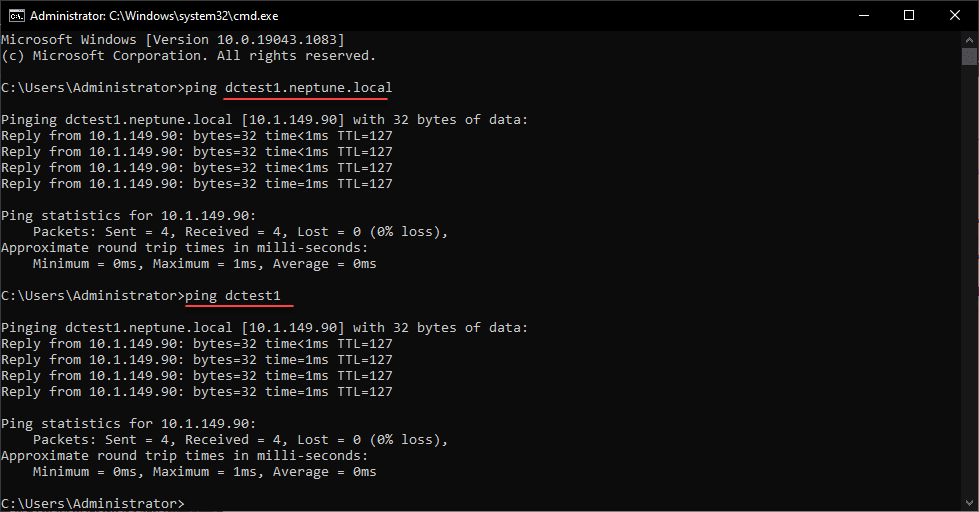Screen dimensions: 979x512
Task: Click the vertical scrollbar thumb
Action: pyautogui.click(x=969, y=57)
